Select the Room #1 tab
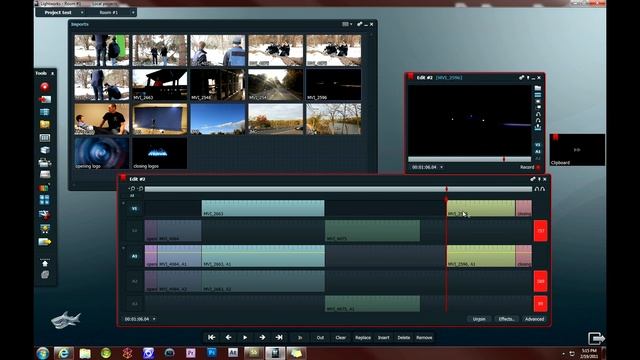 109,13
